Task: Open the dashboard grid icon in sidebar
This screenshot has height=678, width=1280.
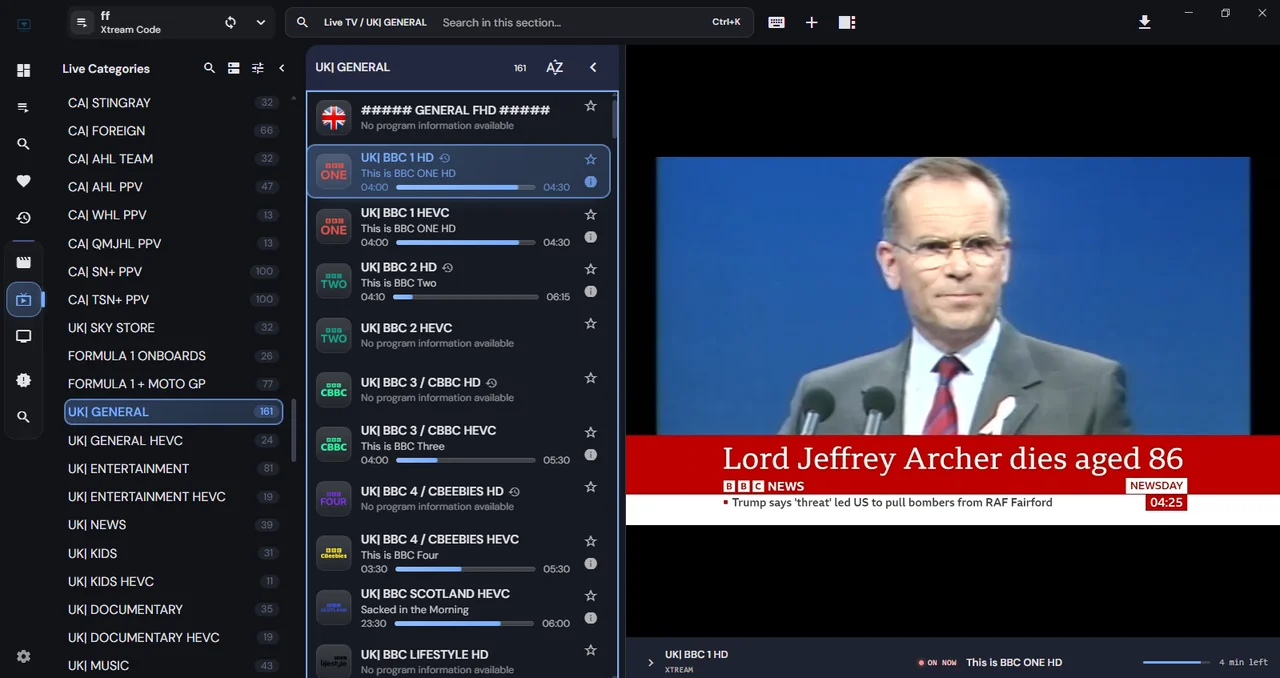Action: (23, 70)
